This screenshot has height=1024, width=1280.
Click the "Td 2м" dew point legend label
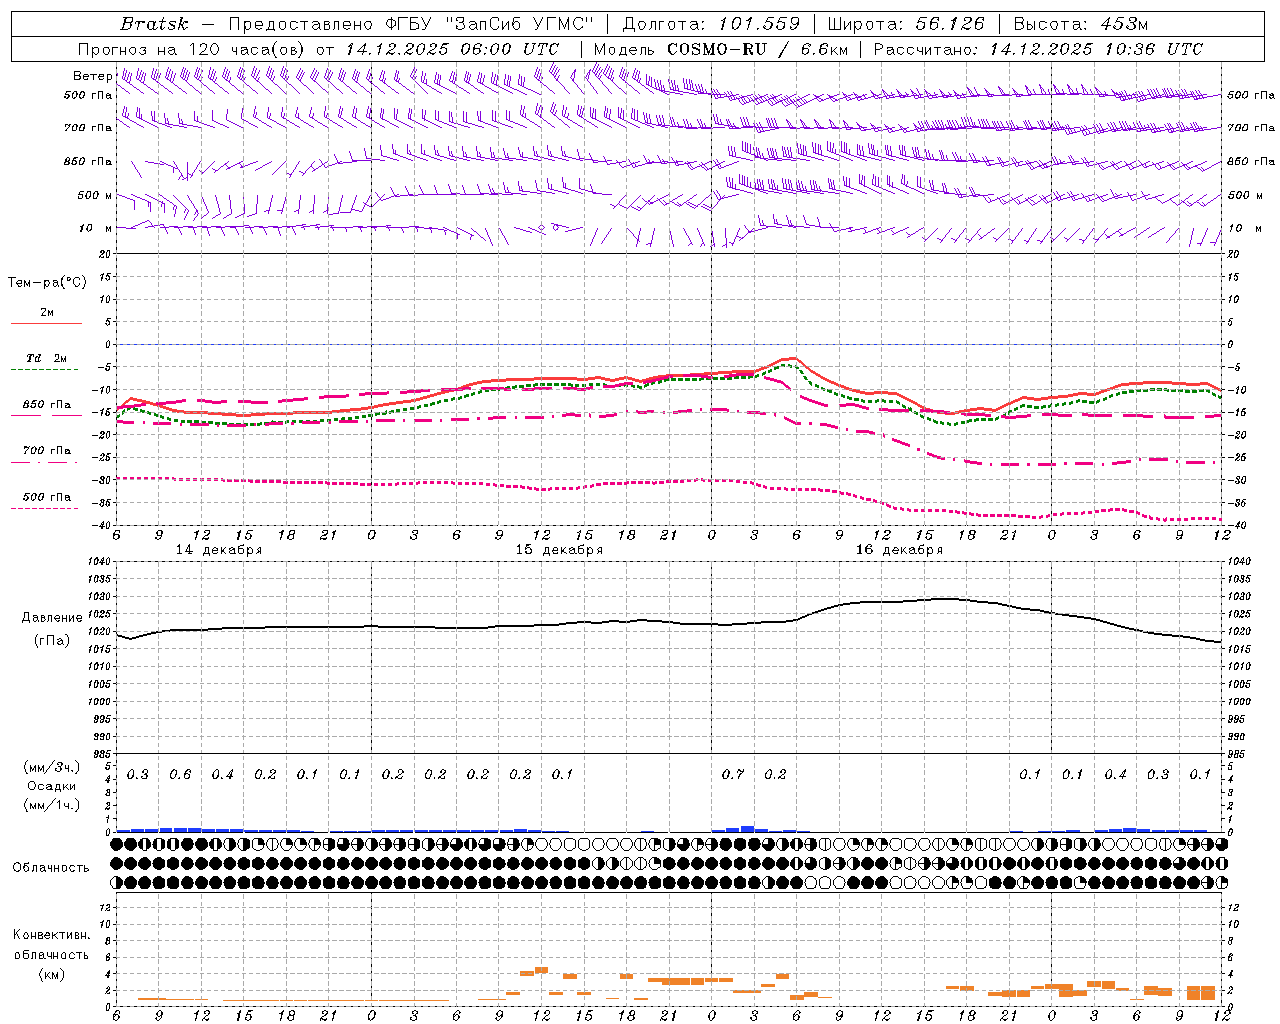tap(46, 358)
